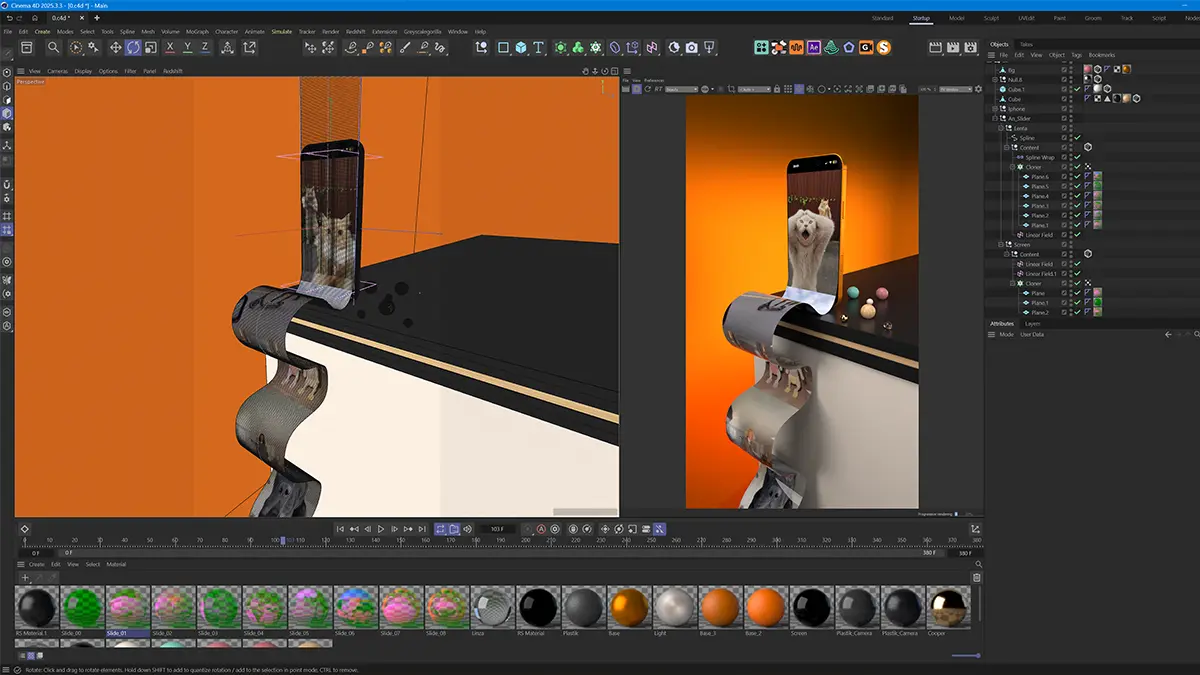This screenshot has width=1200, height=675.
Task: Toggle layer checkbox for Cube.1
Action: [x=1065, y=89]
